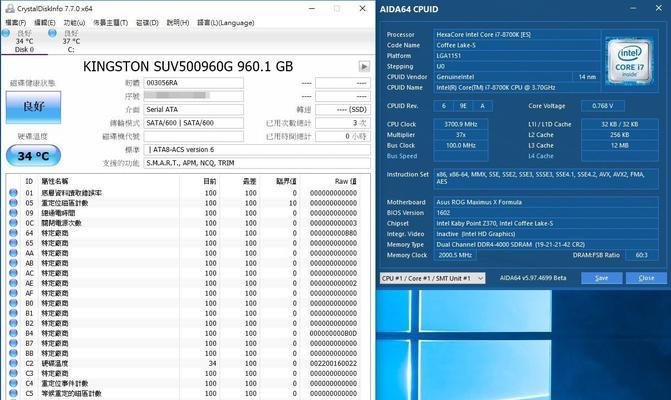Viewport: 671px width, 400px height.
Task: Click the firmware field 003056RA
Action: pyautogui.click(x=193, y=83)
